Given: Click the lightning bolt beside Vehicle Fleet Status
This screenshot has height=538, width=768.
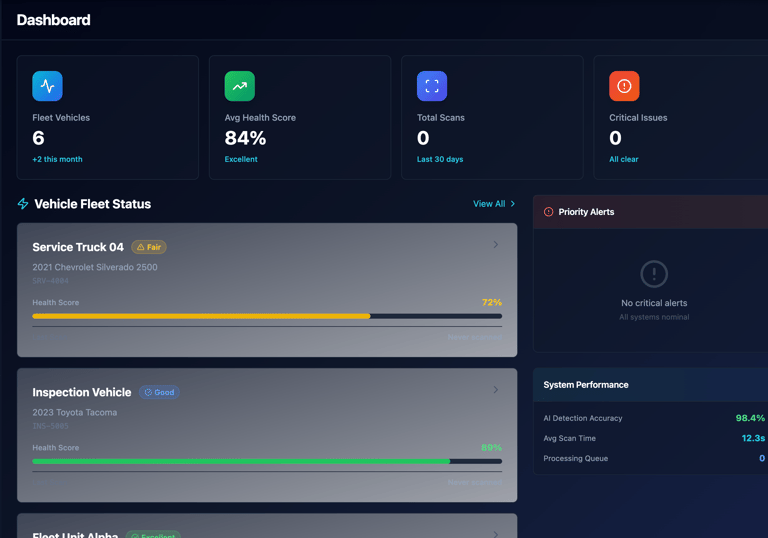Looking at the screenshot, I should click(x=23, y=204).
